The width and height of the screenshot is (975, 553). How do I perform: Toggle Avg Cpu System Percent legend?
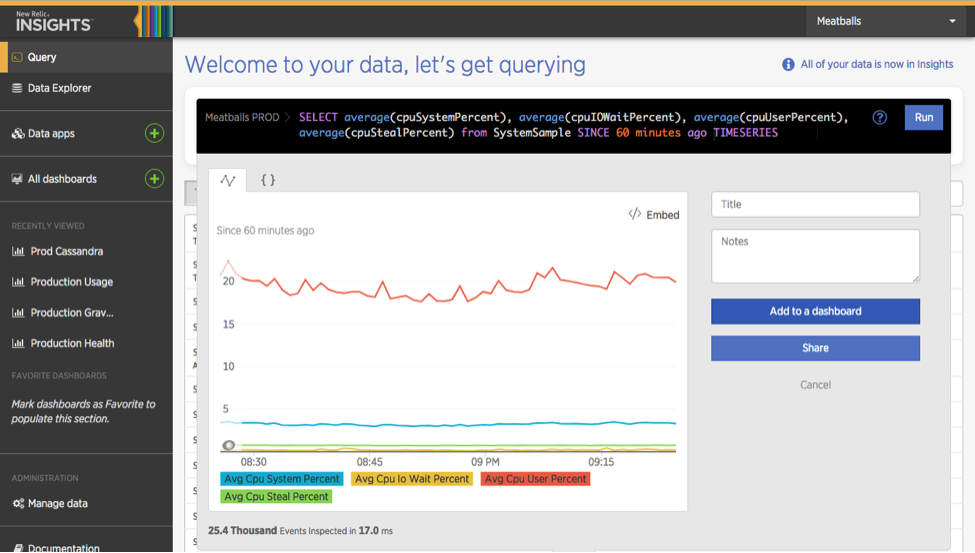(x=282, y=479)
